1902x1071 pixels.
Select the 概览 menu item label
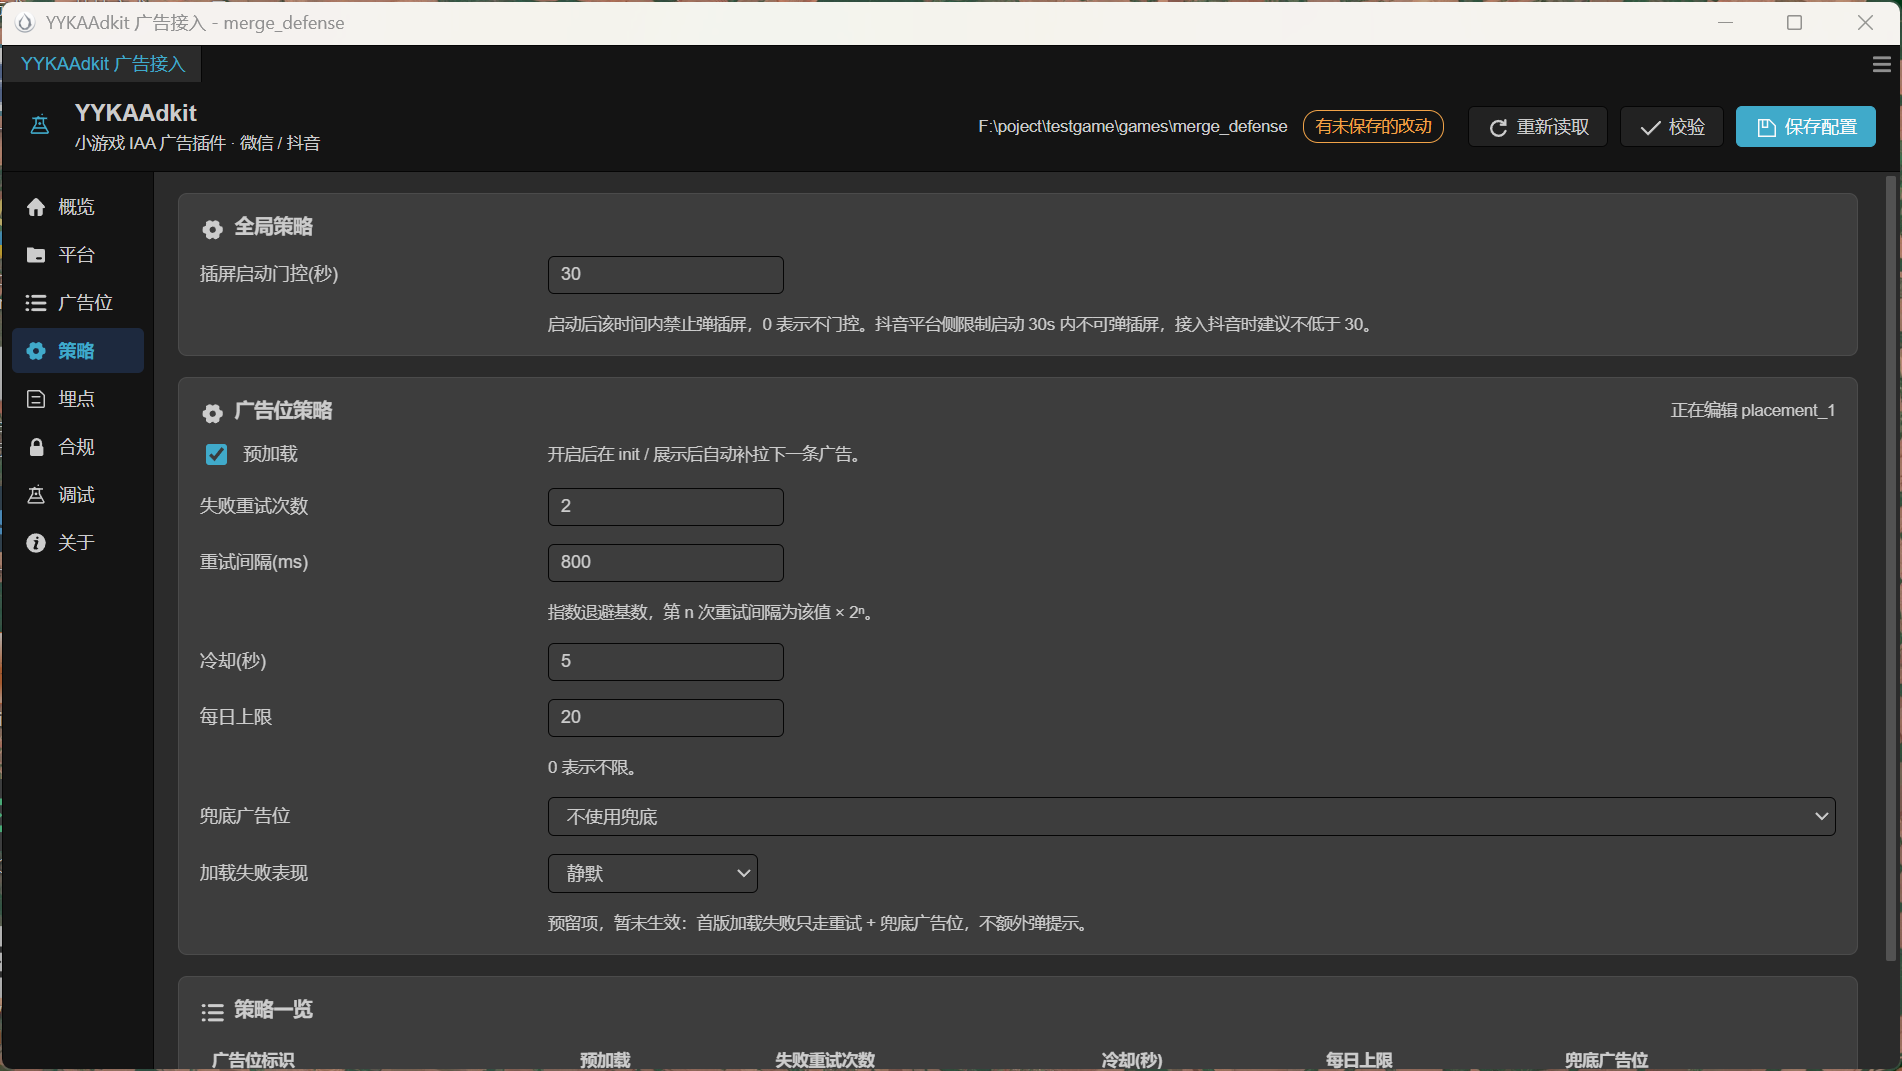pos(77,207)
